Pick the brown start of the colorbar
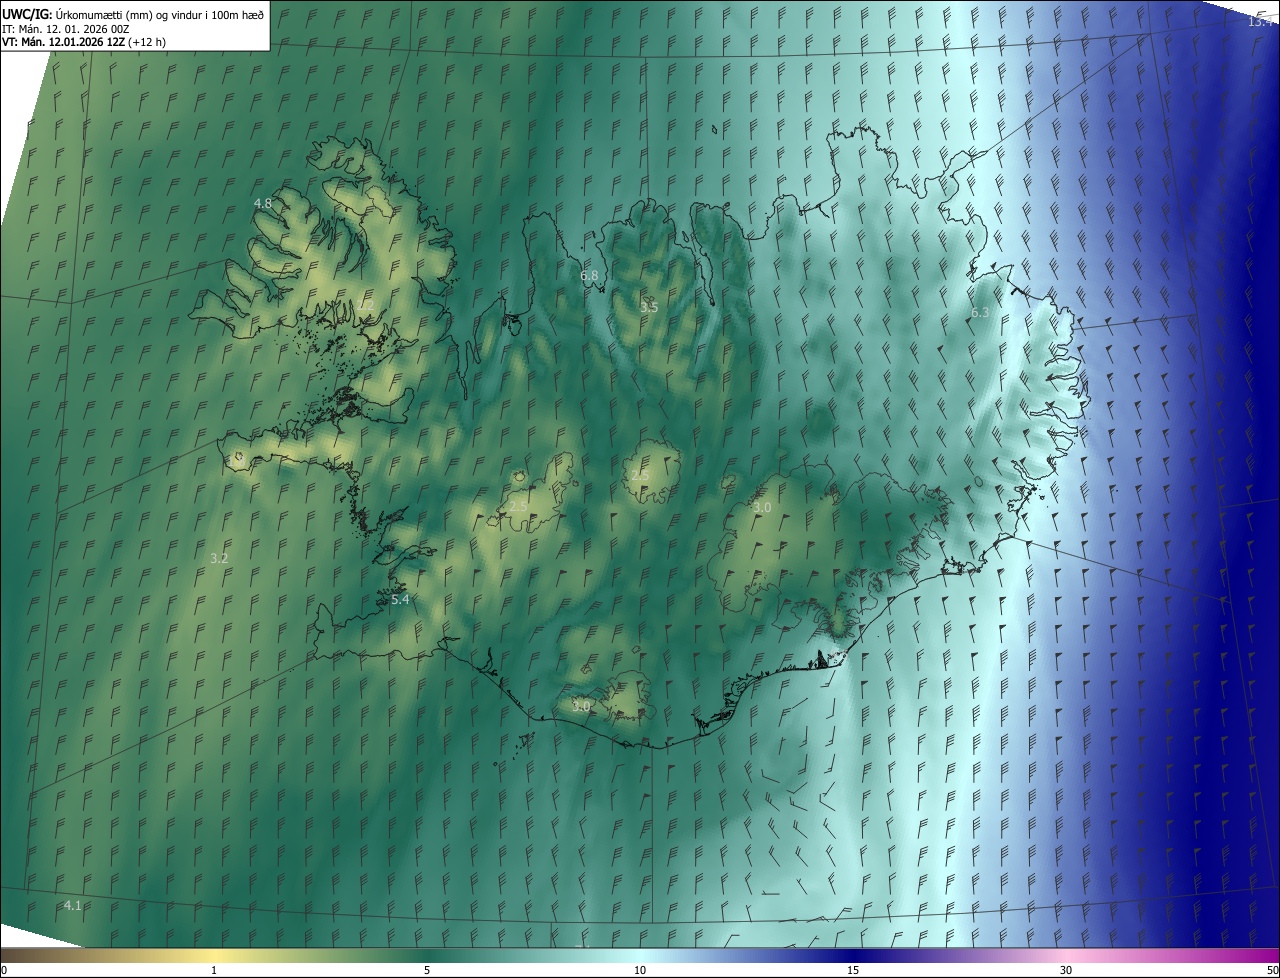The height and width of the screenshot is (978, 1280). [x=20, y=955]
